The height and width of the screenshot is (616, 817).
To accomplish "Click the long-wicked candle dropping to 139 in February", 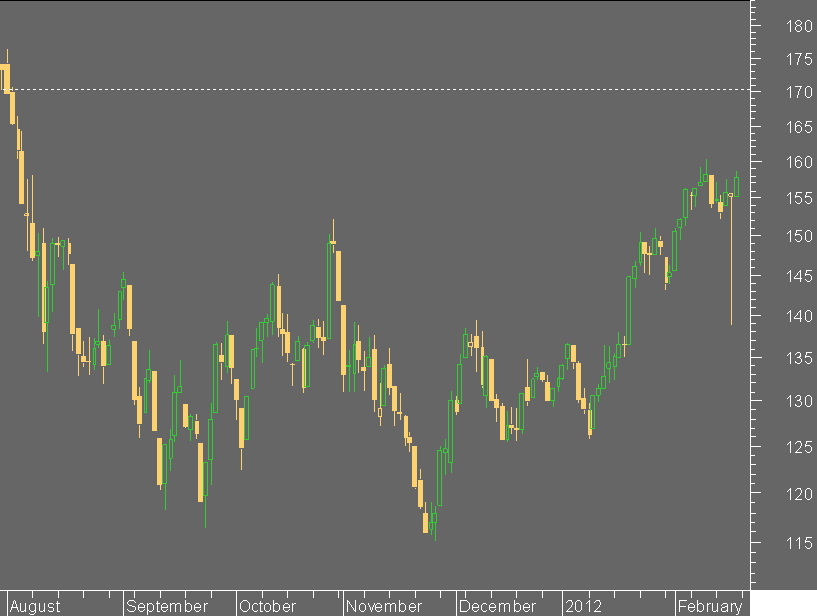I will (731, 259).
